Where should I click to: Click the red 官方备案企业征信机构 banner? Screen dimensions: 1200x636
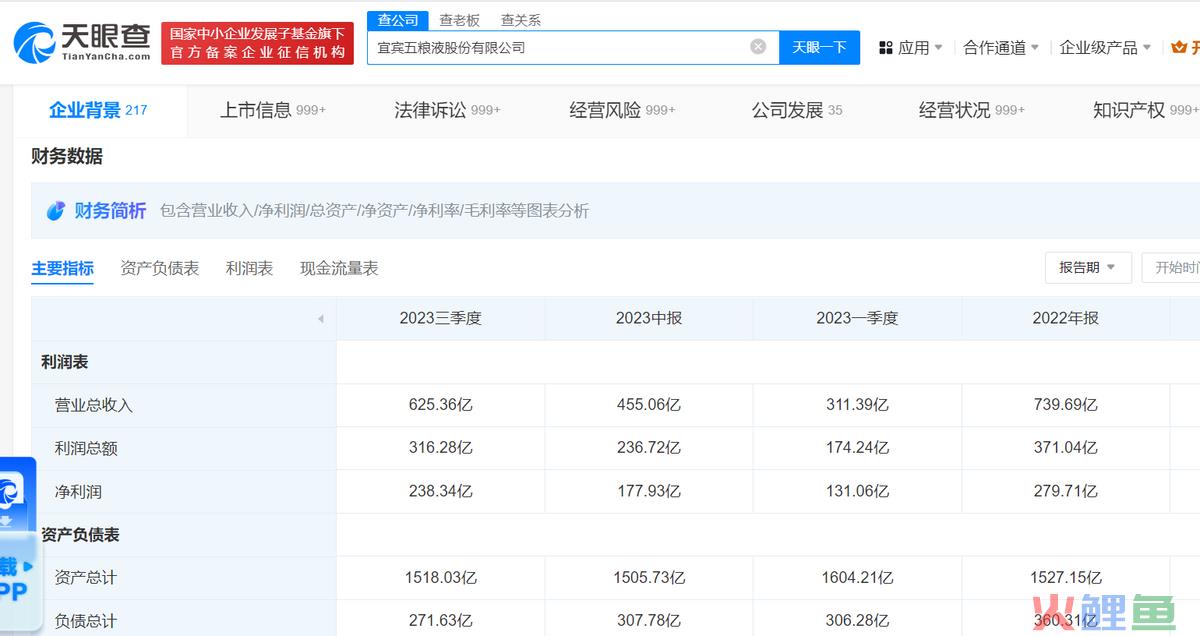point(257,43)
